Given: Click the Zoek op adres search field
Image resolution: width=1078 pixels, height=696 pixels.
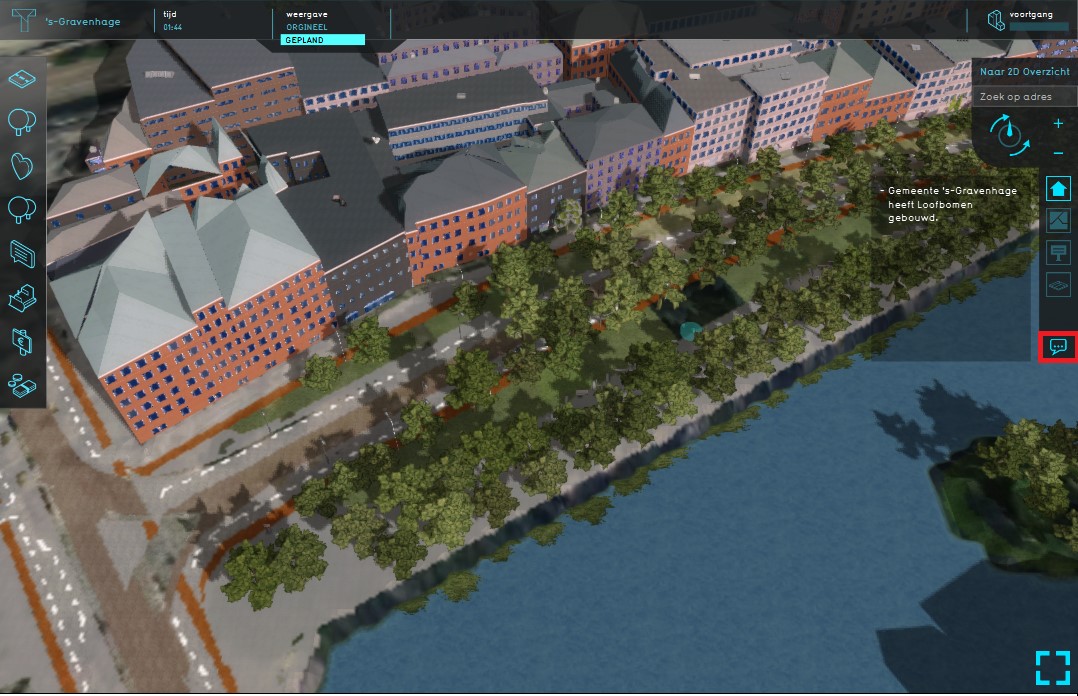Looking at the screenshot, I should tap(1024, 97).
